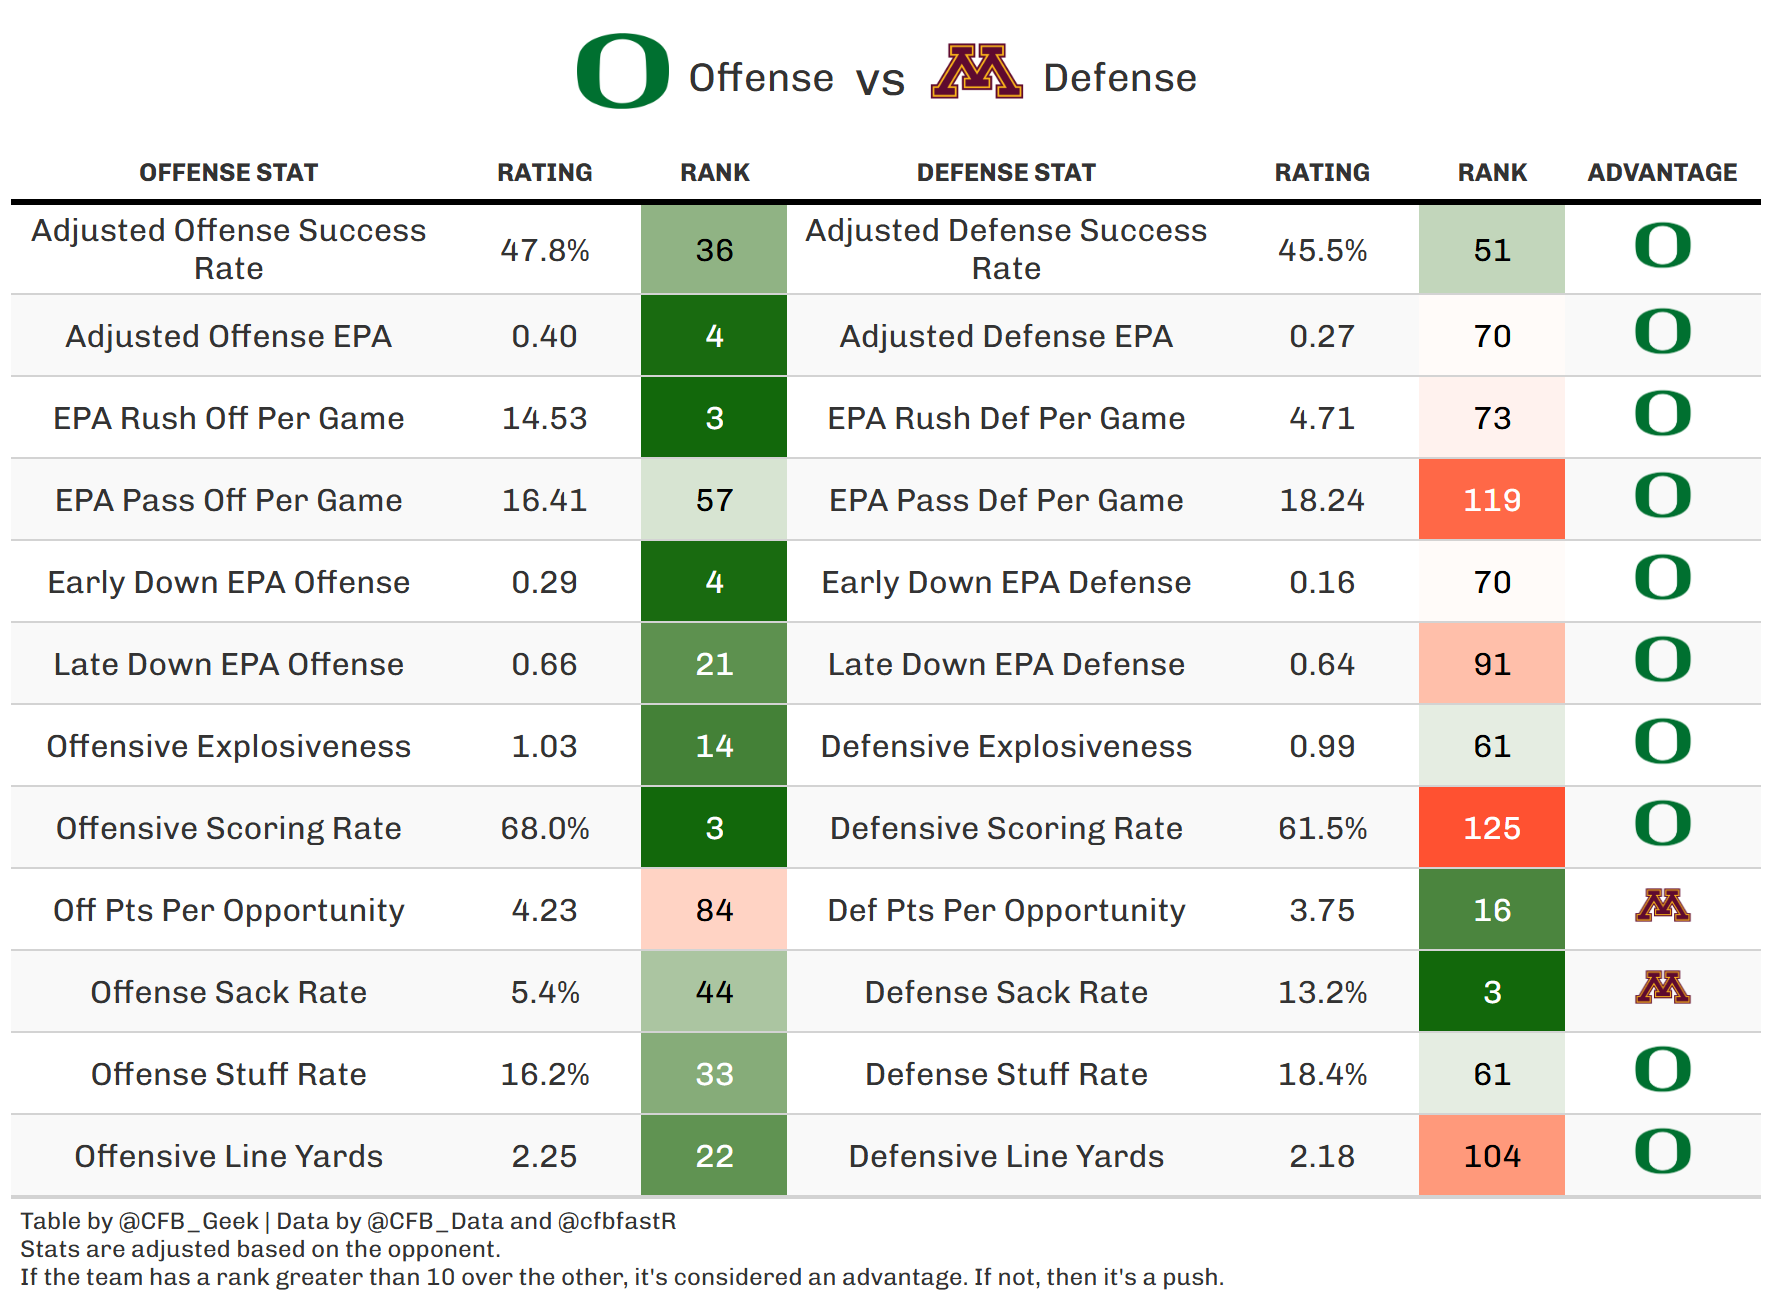Screen dimensions: 1770x1312
Task: Click the pink offense rank 84 cell
Action: pyautogui.click(x=714, y=910)
